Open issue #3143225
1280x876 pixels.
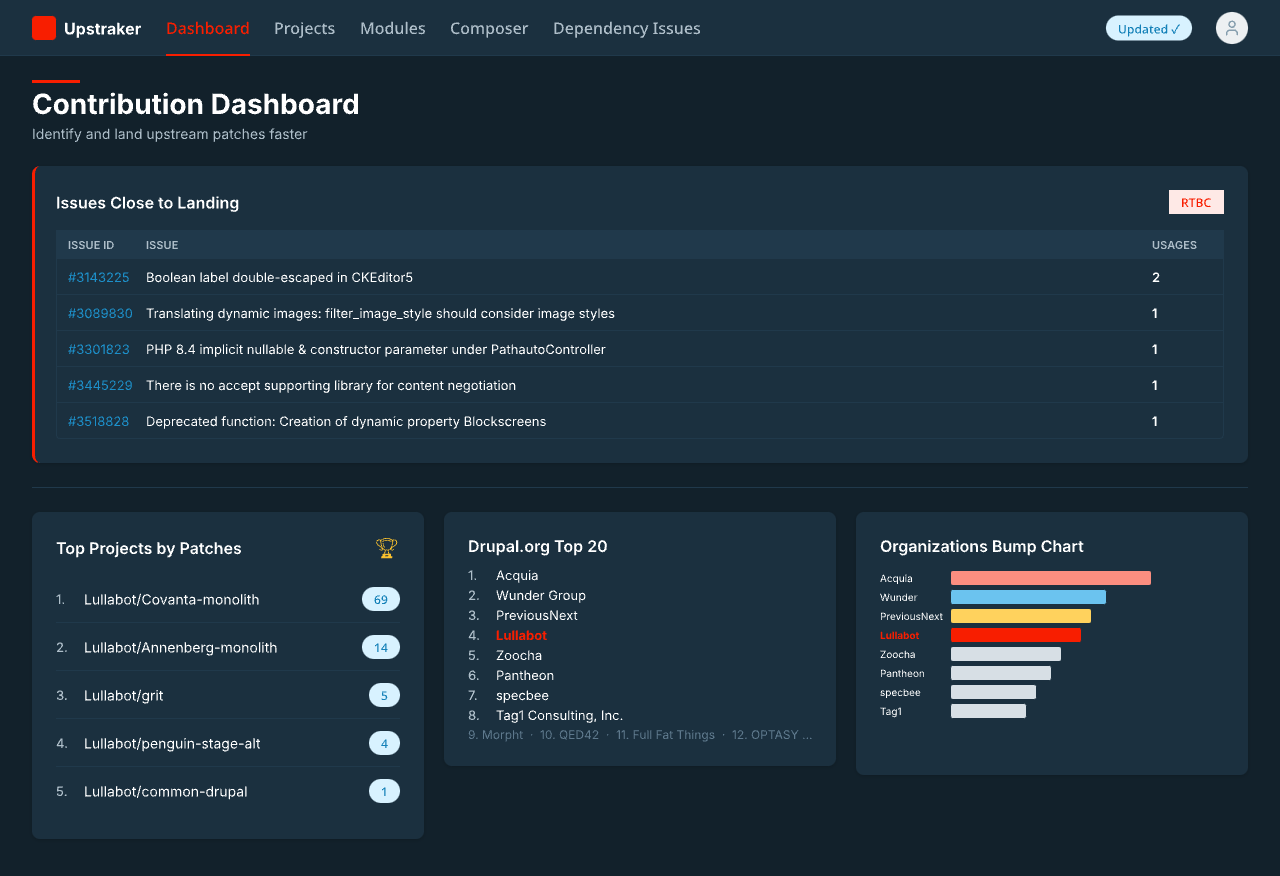(98, 277)
